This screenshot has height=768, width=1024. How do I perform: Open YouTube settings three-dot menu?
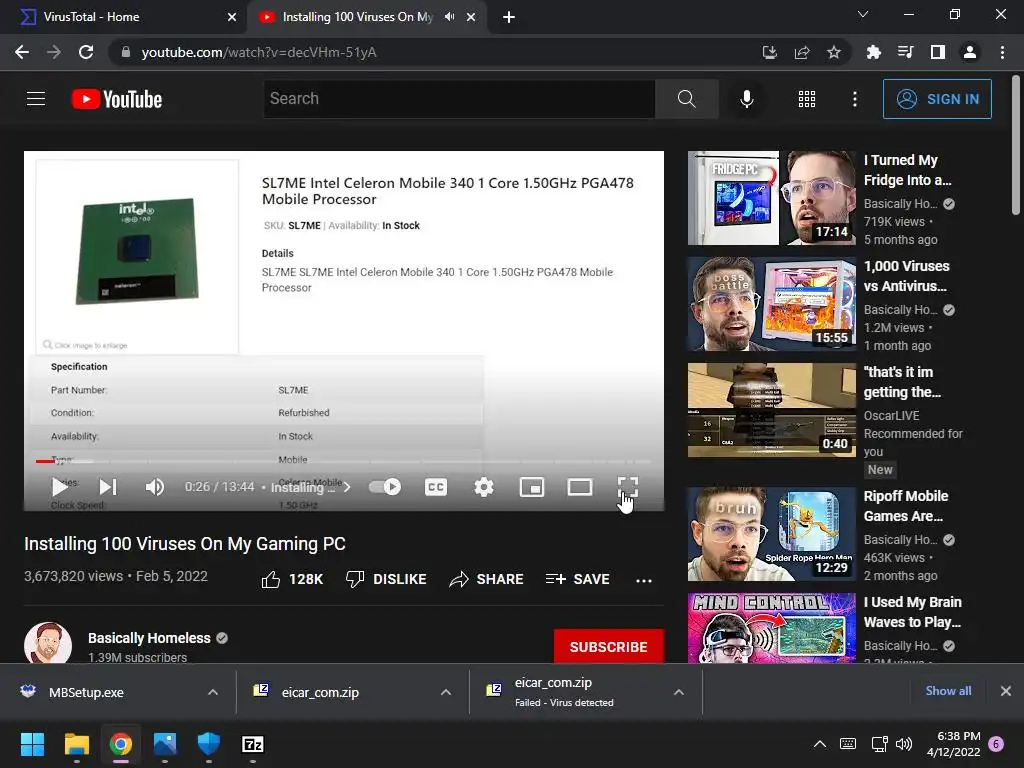tap(855, 99)
